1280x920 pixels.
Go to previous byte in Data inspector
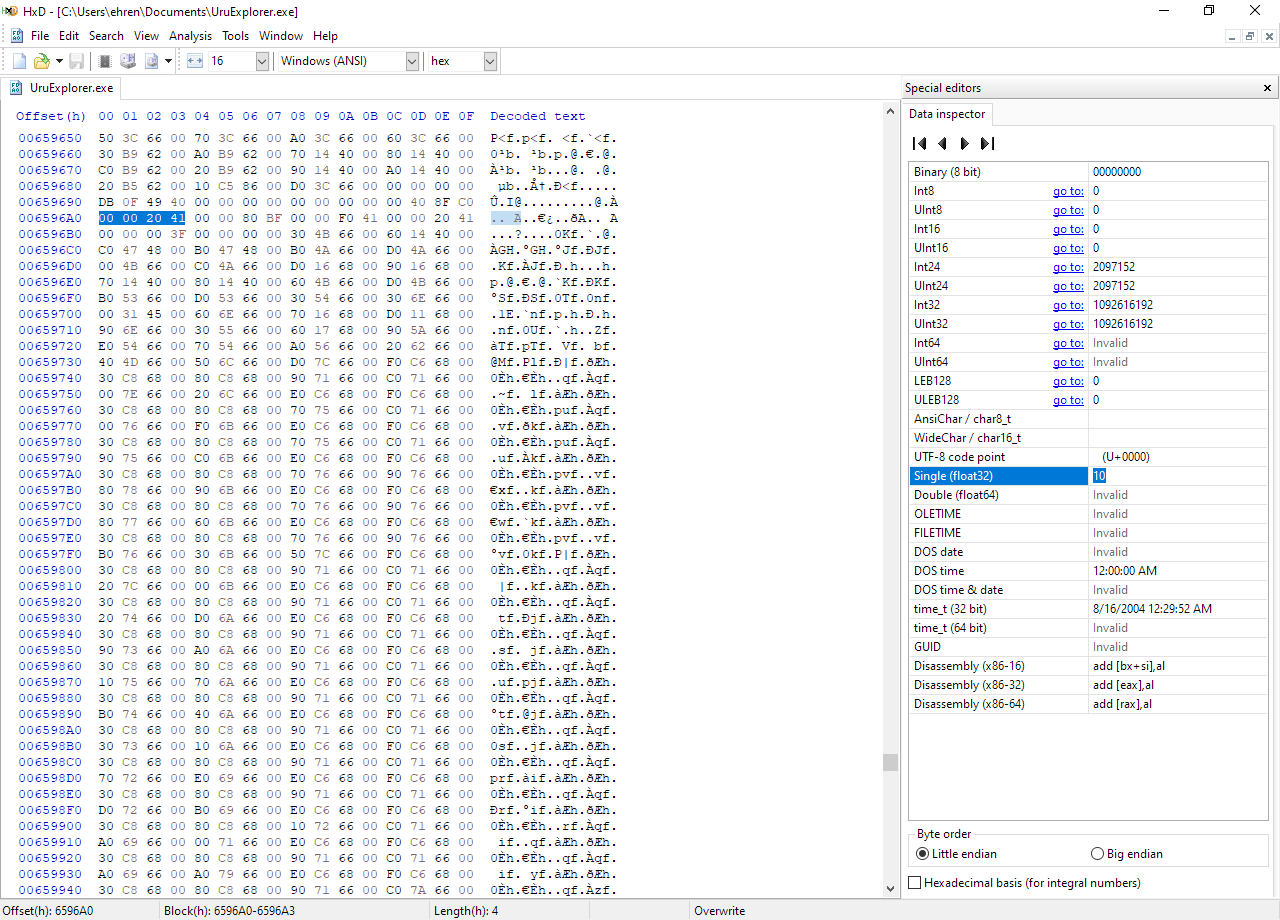(942, 143)
